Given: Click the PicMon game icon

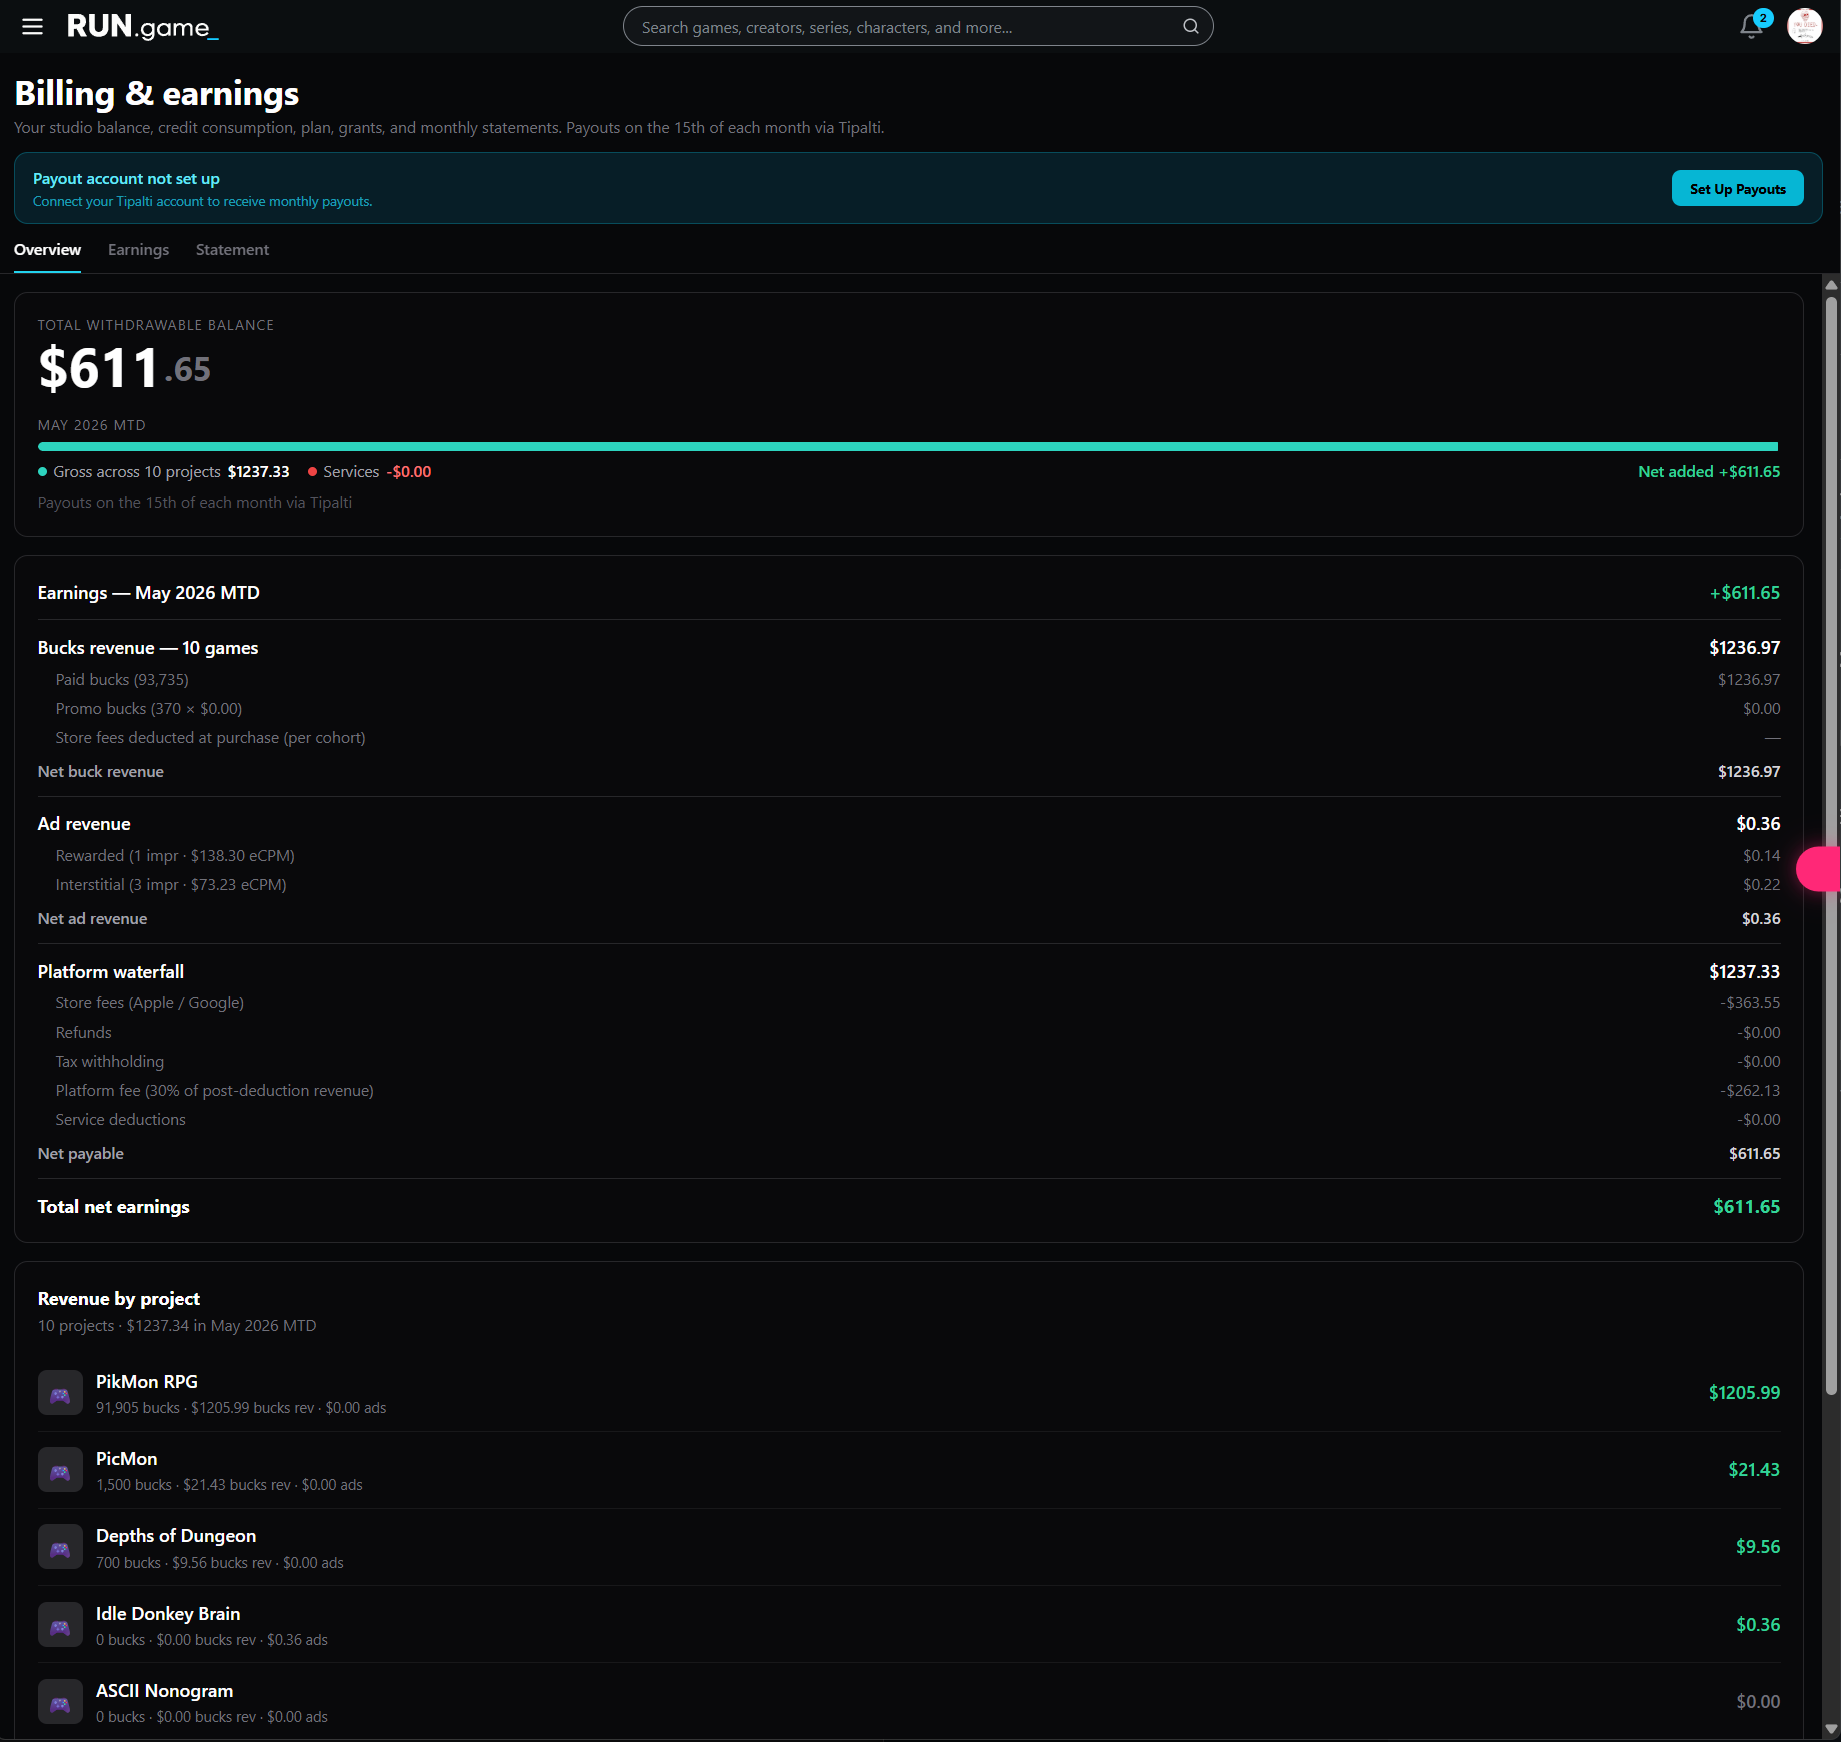Looking at the screenshot, I should click(60, 1470).
